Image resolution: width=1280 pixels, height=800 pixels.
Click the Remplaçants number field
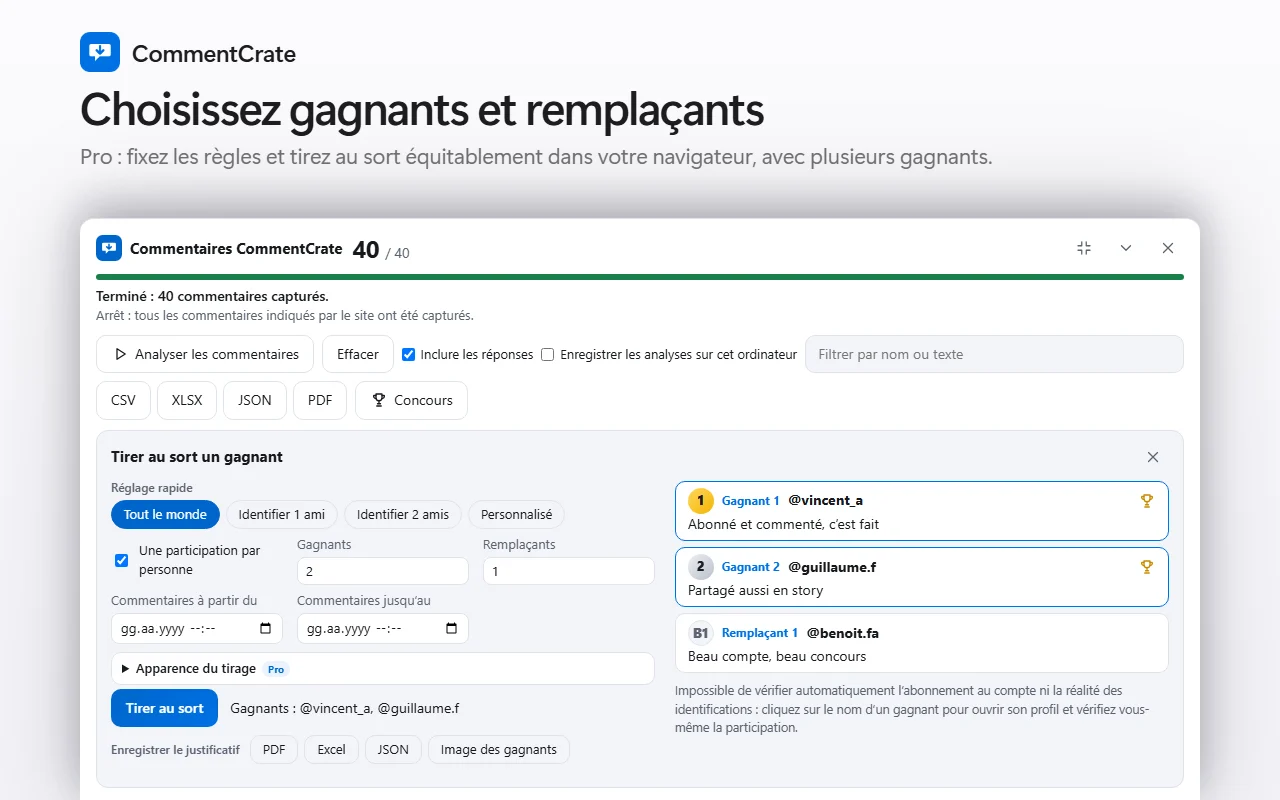(569, 571)
